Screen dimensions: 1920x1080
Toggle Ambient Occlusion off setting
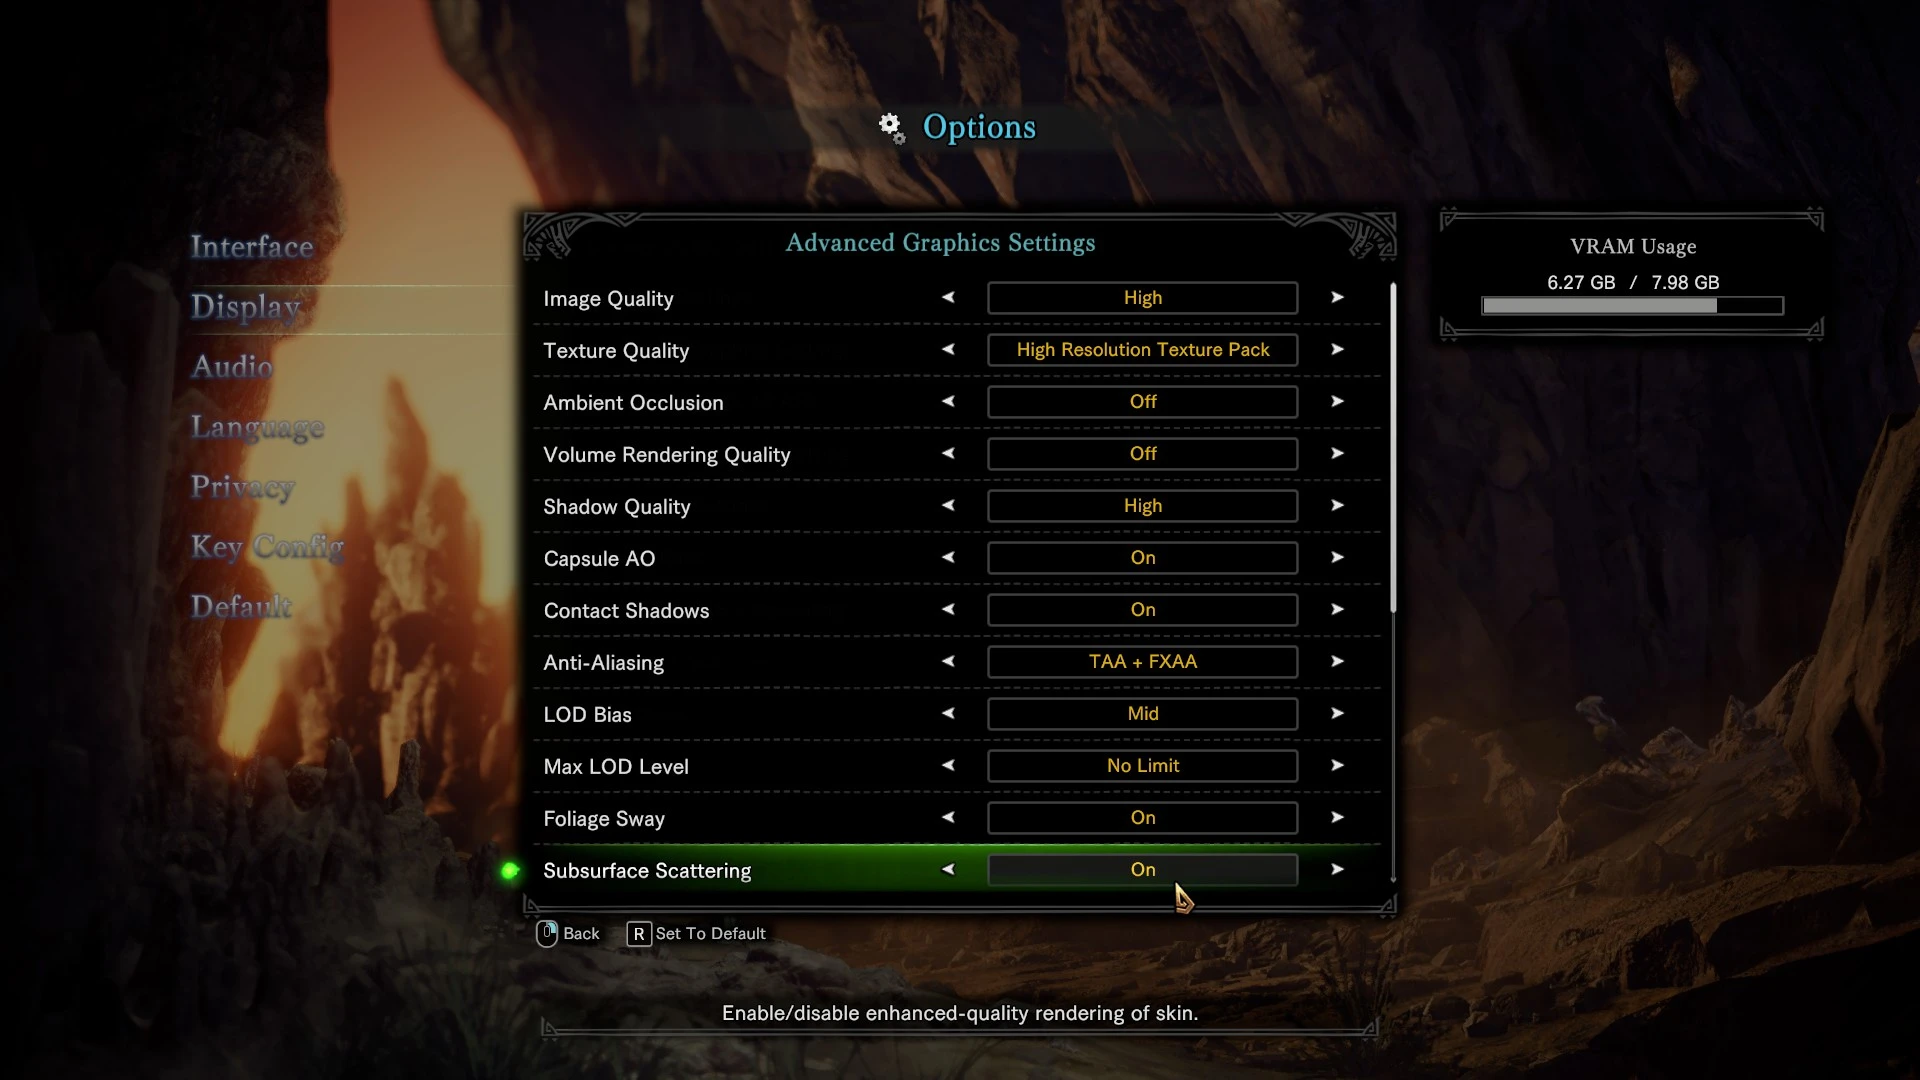pyautogui.click(x=1142, y=401)
